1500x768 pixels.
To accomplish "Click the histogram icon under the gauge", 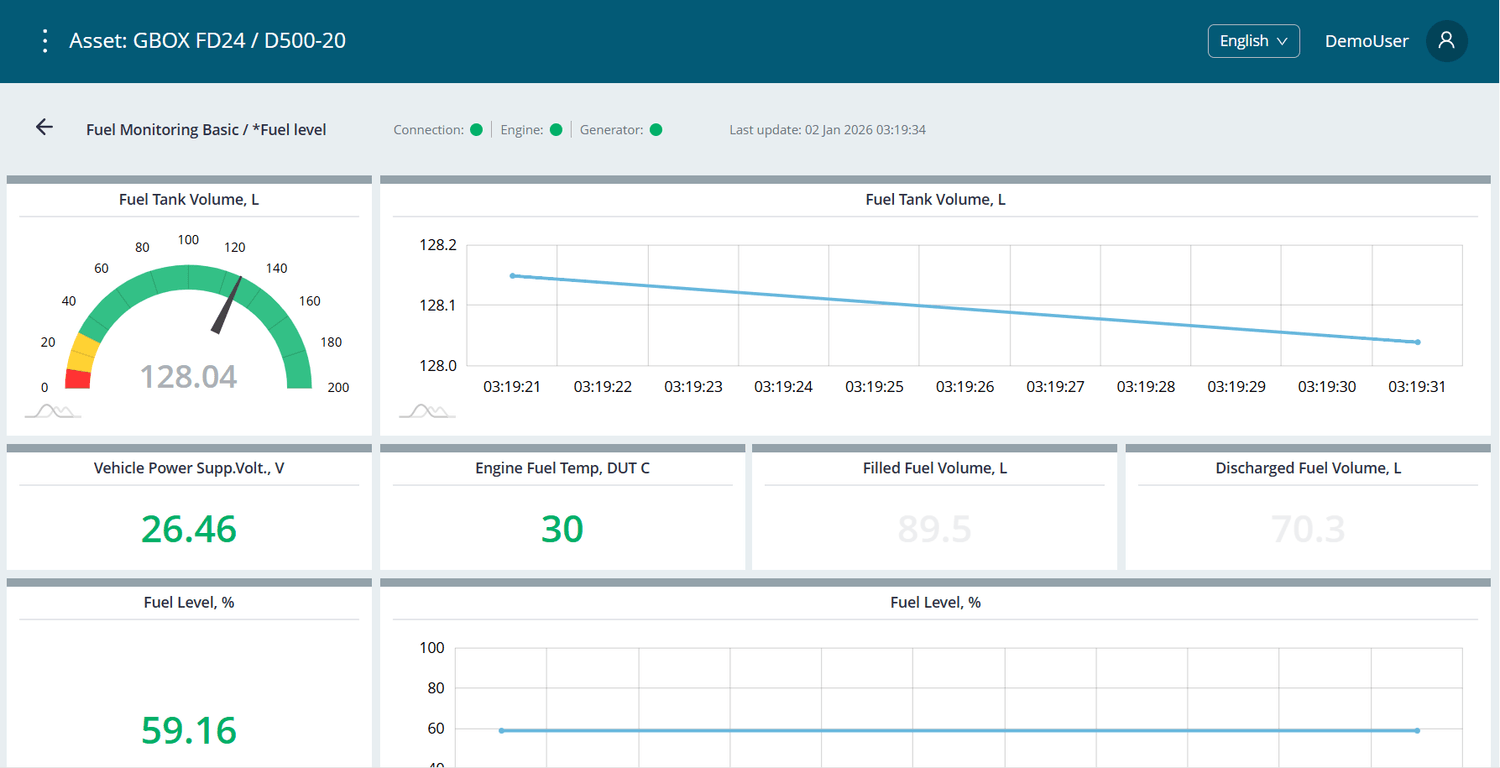I will tap(52, 411).
